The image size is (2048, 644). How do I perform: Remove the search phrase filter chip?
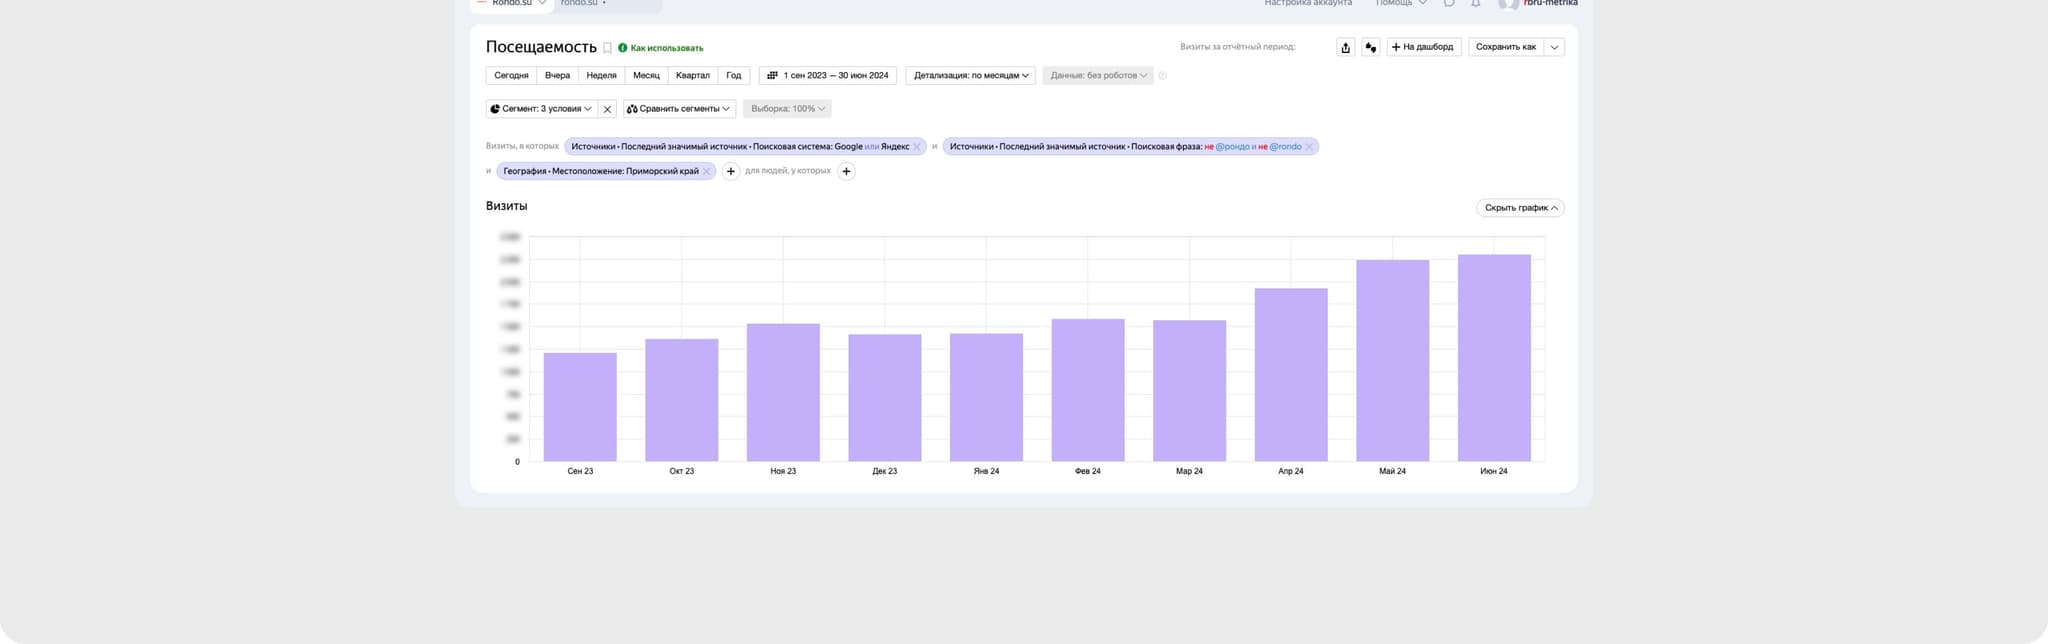tap(1309, 147)
